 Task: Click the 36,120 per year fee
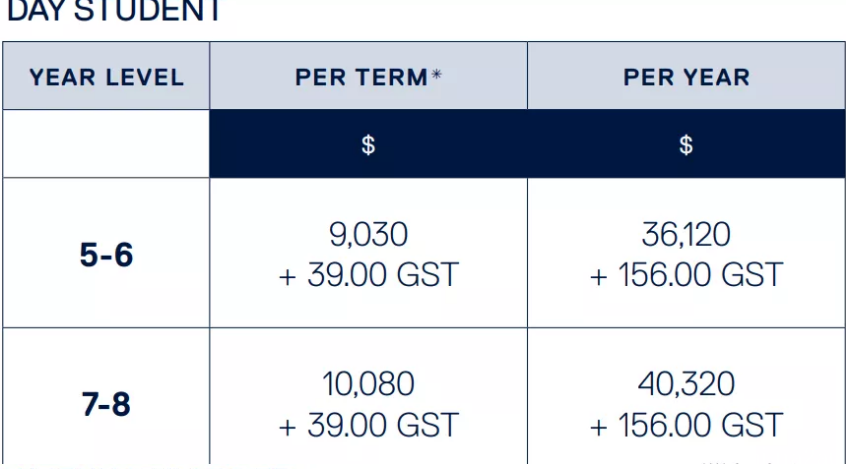pyautogui.click(x=686, y=234)
